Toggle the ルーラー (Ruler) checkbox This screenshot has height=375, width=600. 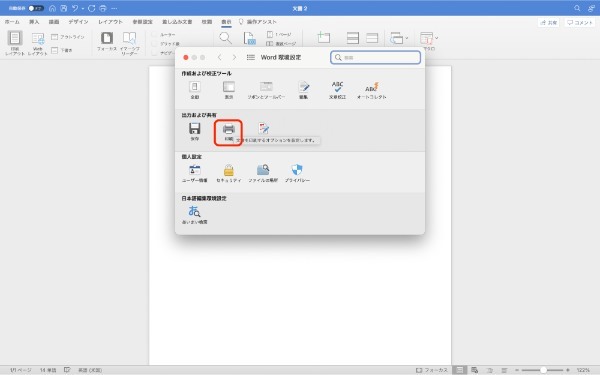click(155, 35)
